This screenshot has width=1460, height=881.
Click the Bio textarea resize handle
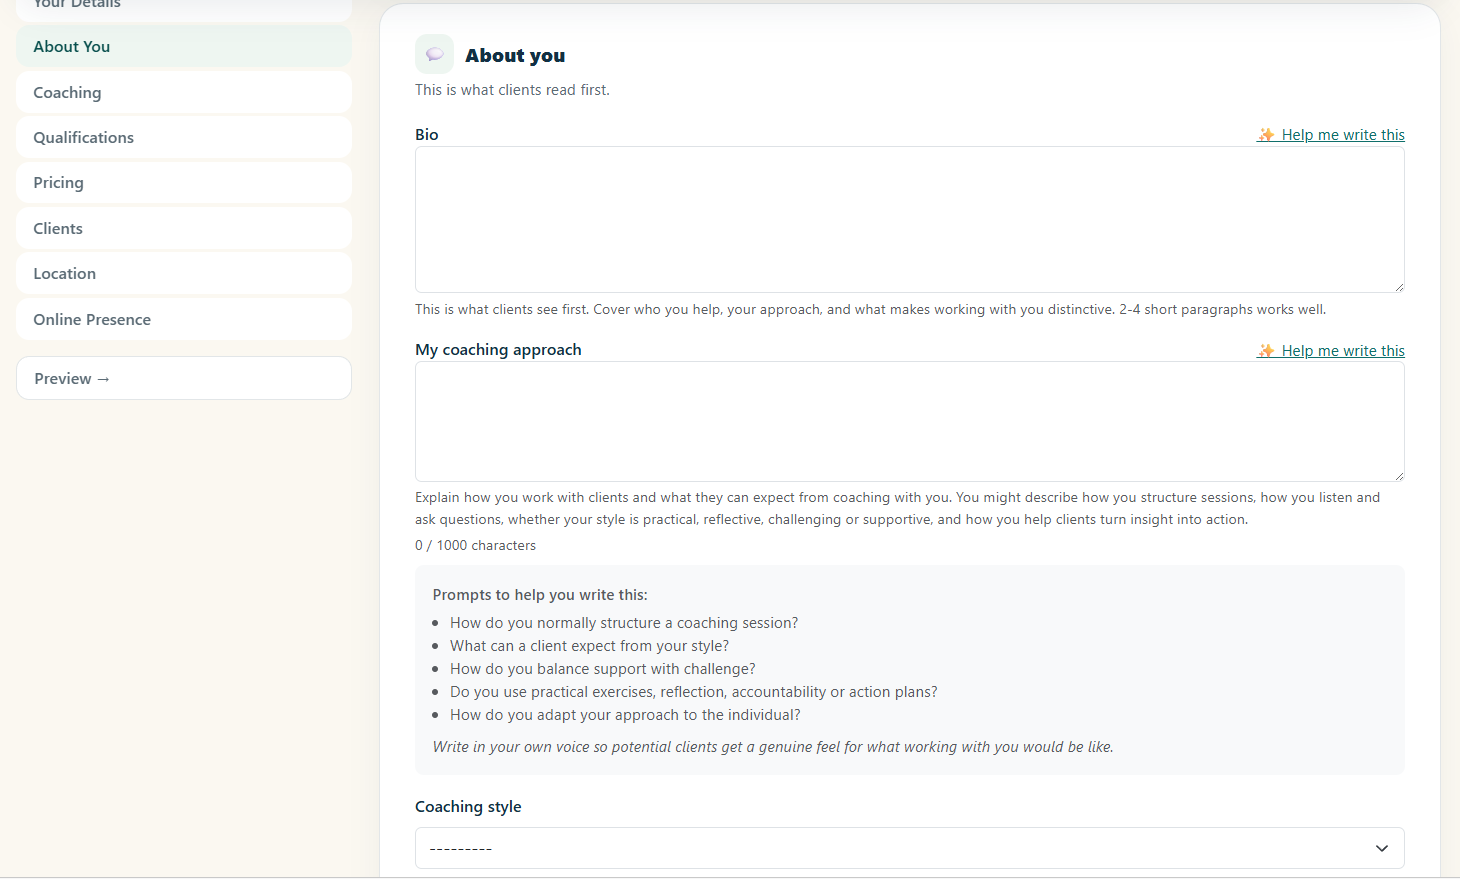coord(1398,287)
